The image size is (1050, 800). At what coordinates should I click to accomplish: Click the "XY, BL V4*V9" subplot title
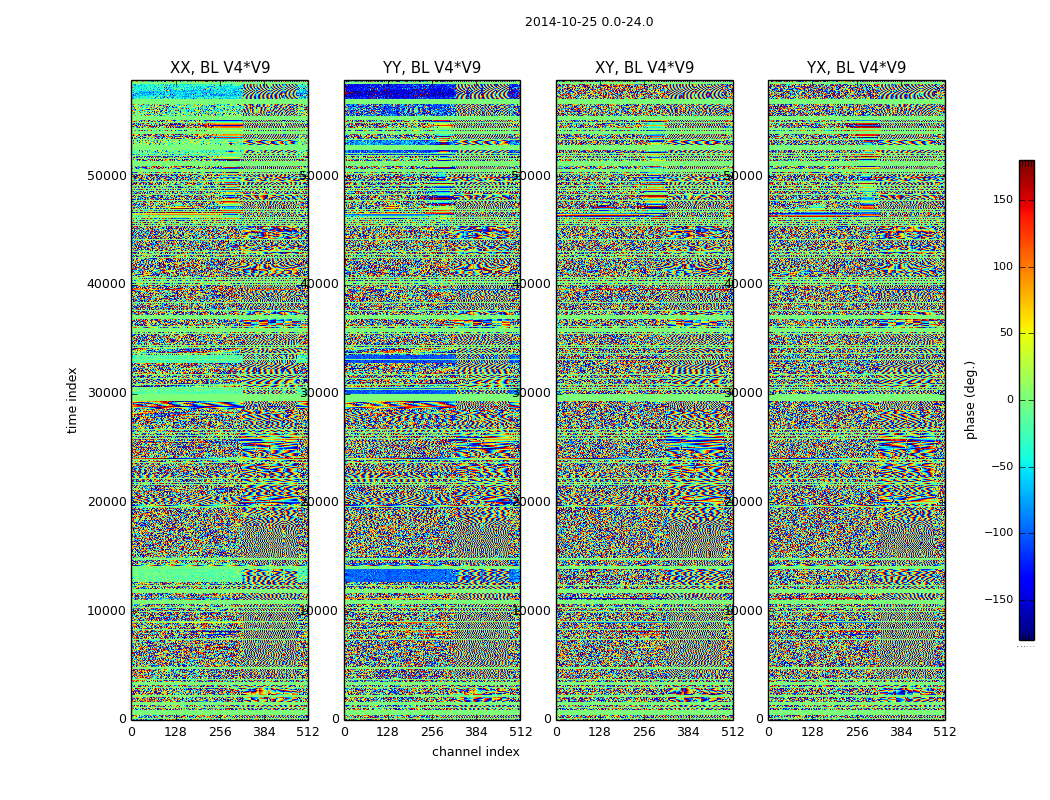pos(644,68)
